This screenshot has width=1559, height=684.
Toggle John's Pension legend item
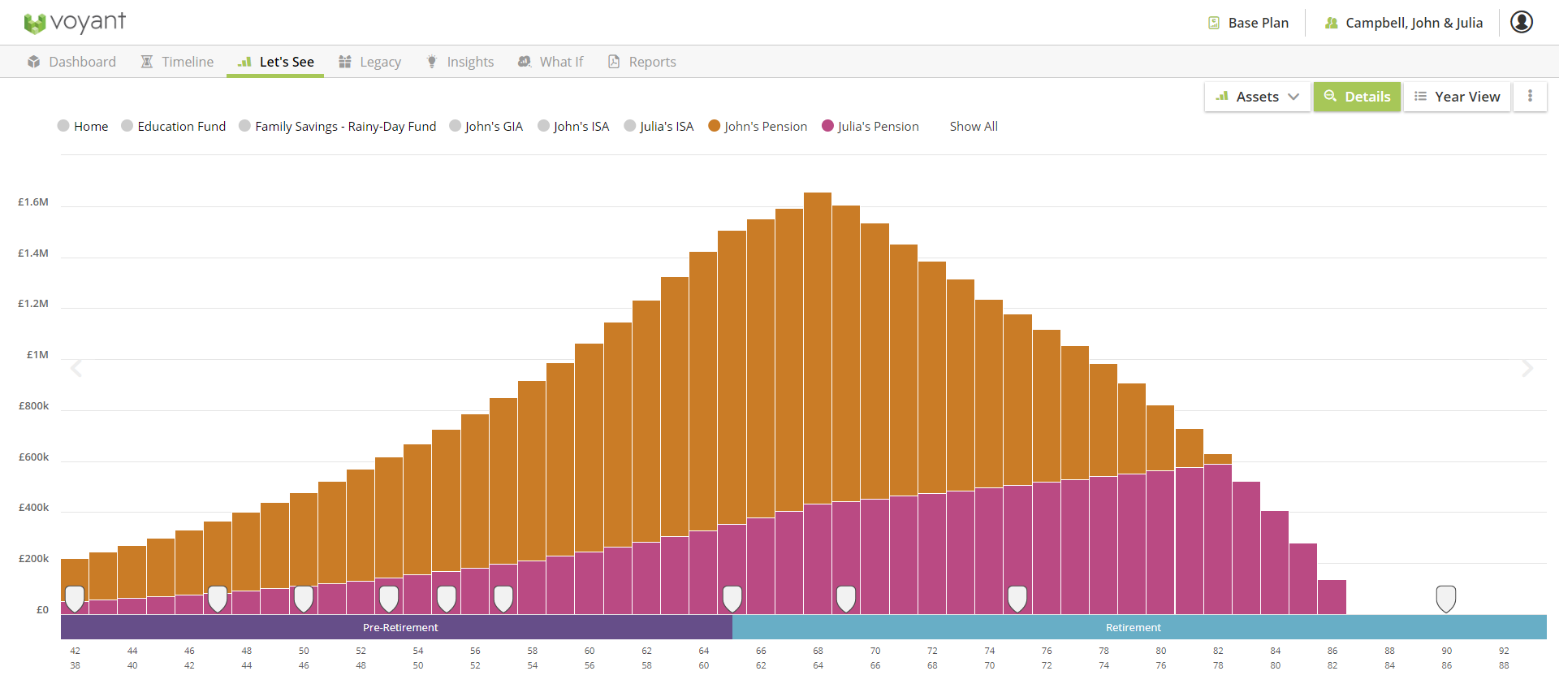[x=757, y=127]
